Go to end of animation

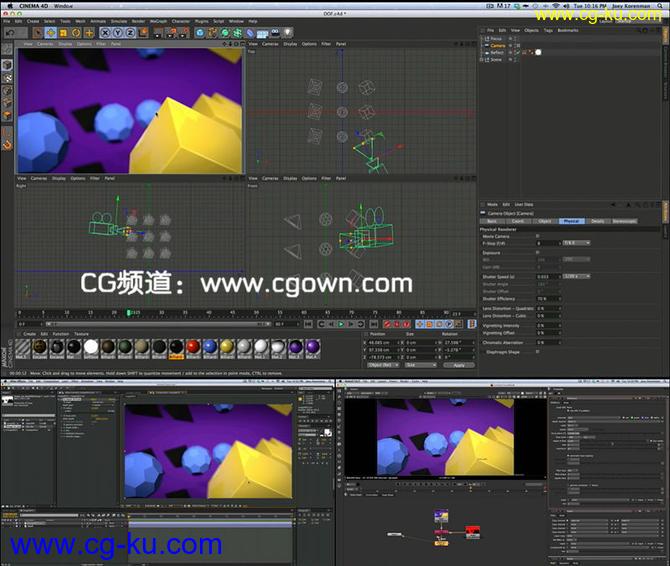tap(373, 324)
